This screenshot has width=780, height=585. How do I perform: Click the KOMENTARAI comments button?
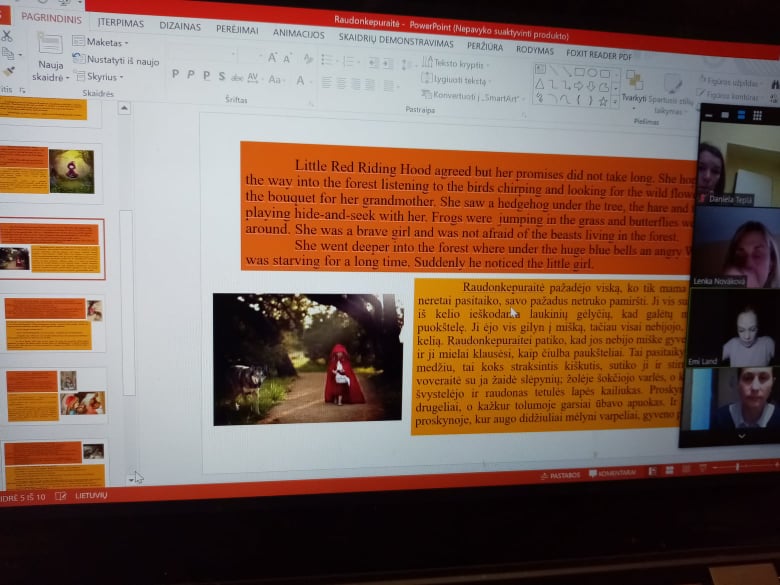pos(613,473)
